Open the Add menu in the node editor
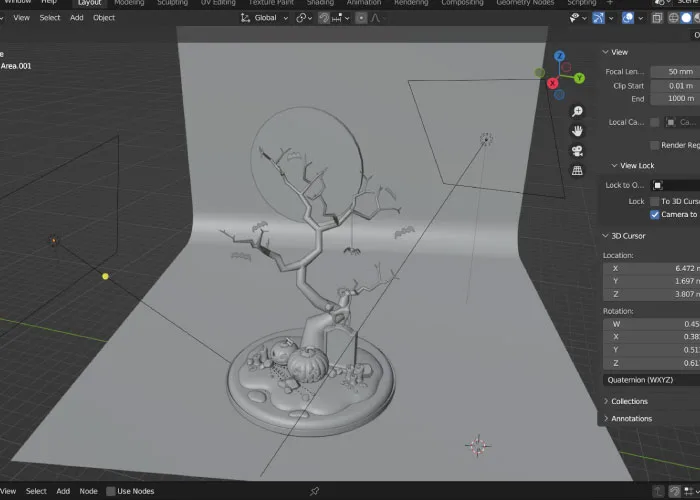The height and width of the screenshot is (500, 700). pyautogui.click(x=63, y=491)
